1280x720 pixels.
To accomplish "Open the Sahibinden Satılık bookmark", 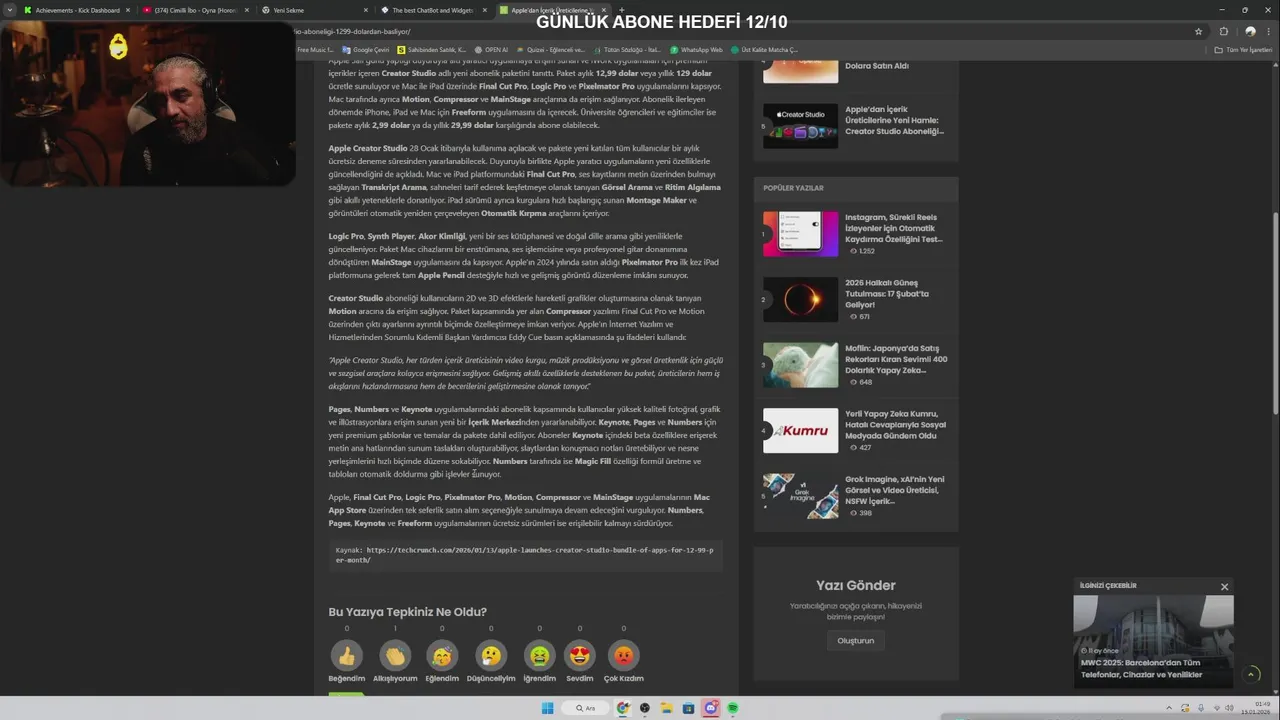I will point(432,49).
